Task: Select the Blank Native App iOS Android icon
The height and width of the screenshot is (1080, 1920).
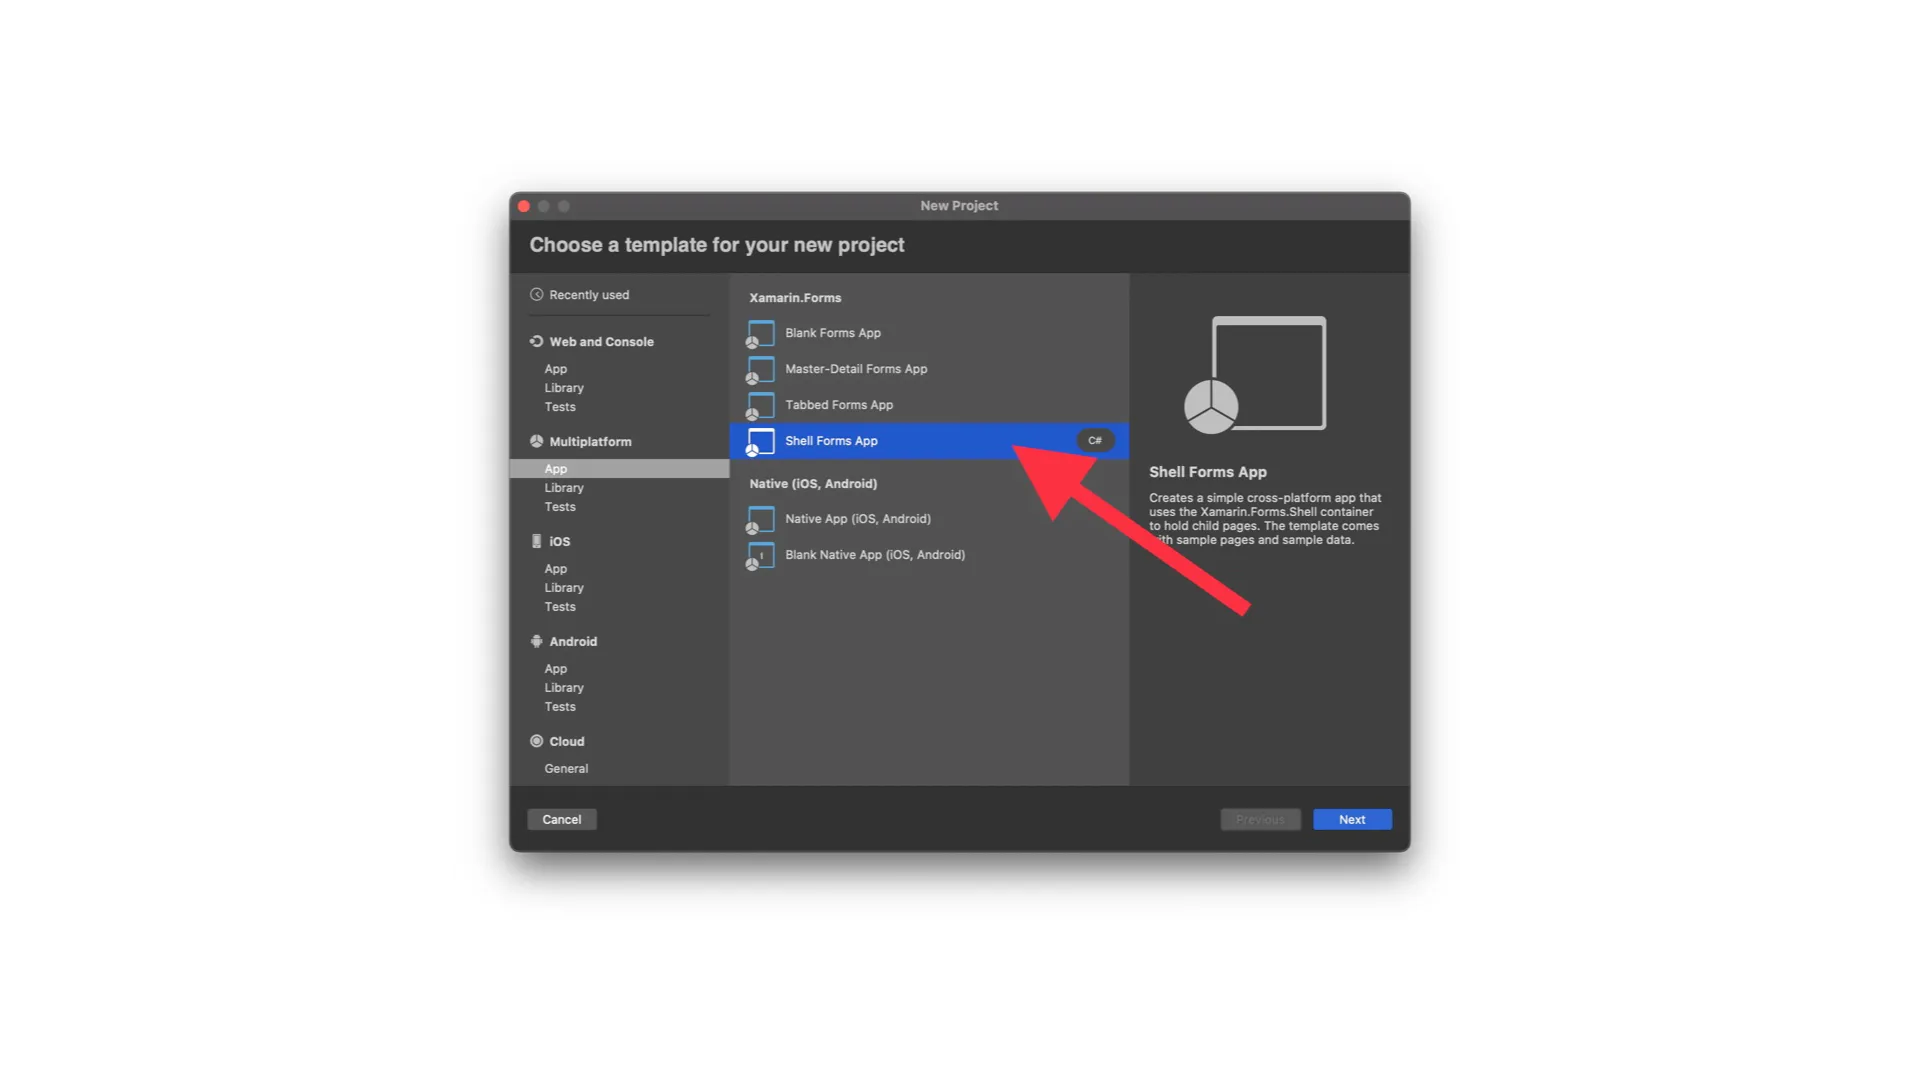Action: coord(757,554)
